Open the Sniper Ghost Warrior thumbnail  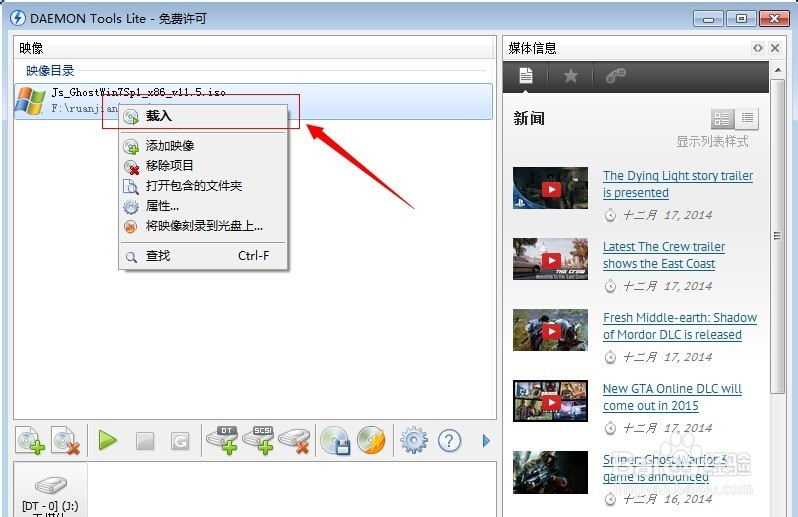pyautogui.click(x=550, y=472)
